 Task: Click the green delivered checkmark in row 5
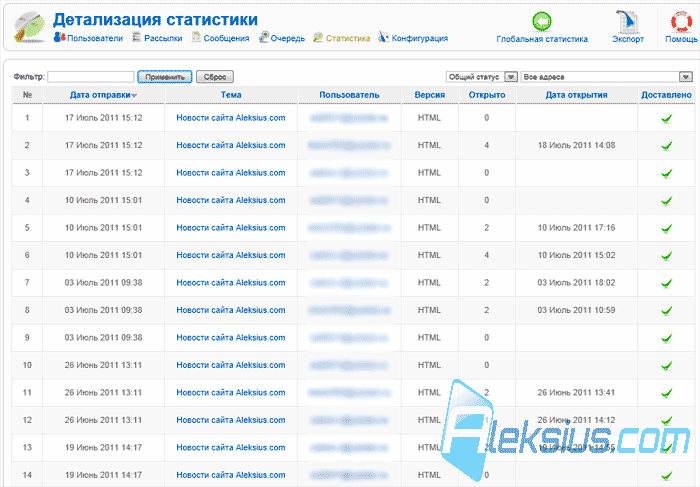click(x=666, y=229)
